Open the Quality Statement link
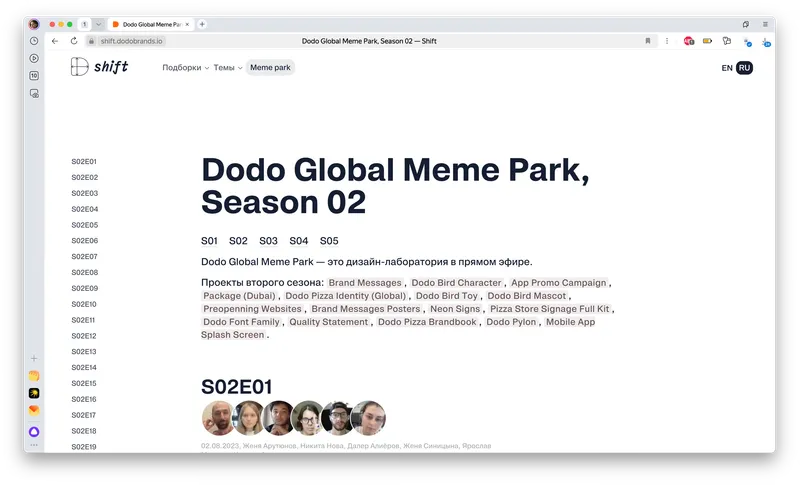 pyautogui.click(x=329, y=322)
